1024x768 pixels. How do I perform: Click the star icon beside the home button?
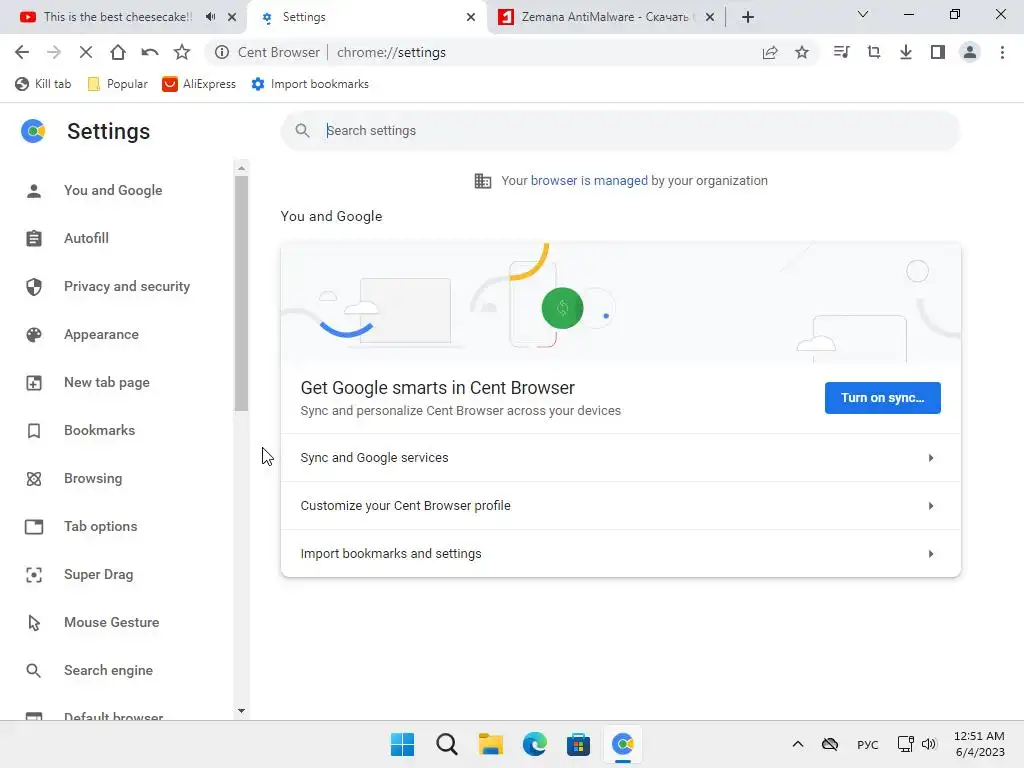coord(182,52)
